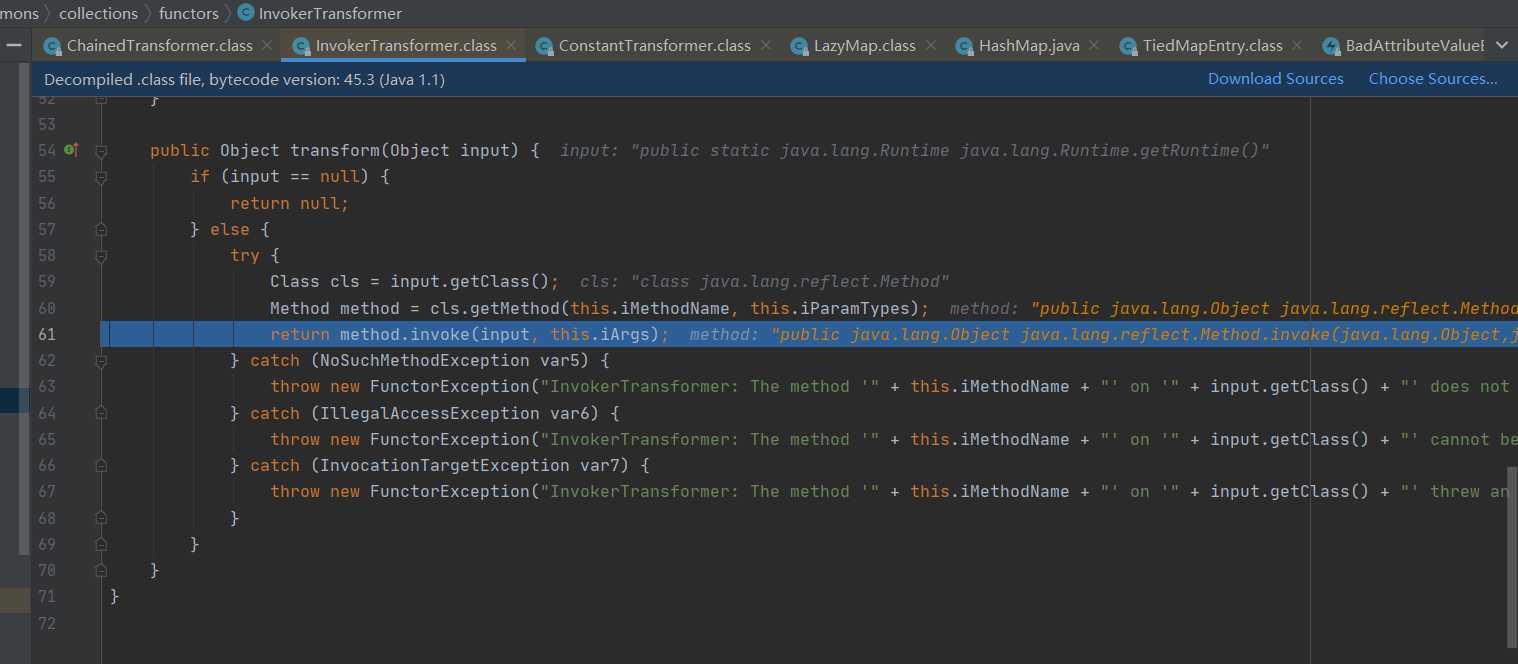This screenshot has height=664, width=1518.
Task: Collapse the transform method fold on line 54
Action: point(101,151)
